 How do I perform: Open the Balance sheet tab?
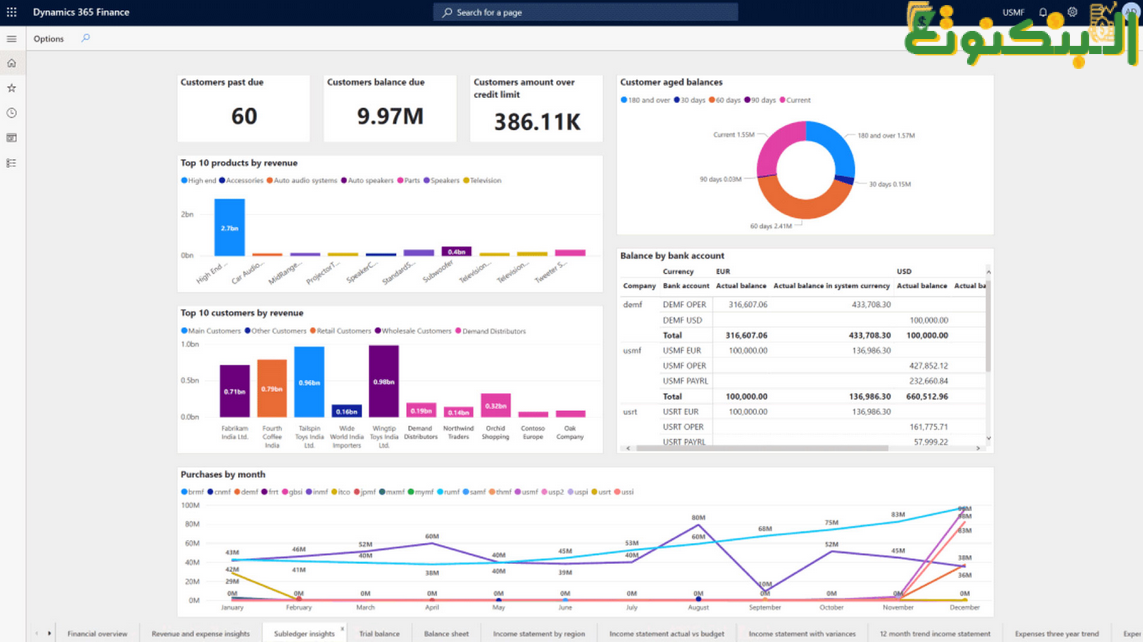(x=446, y=633)
